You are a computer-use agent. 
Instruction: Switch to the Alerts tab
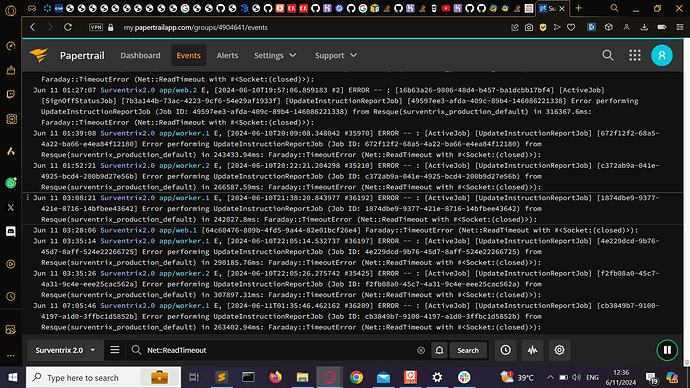click(227, 55)
